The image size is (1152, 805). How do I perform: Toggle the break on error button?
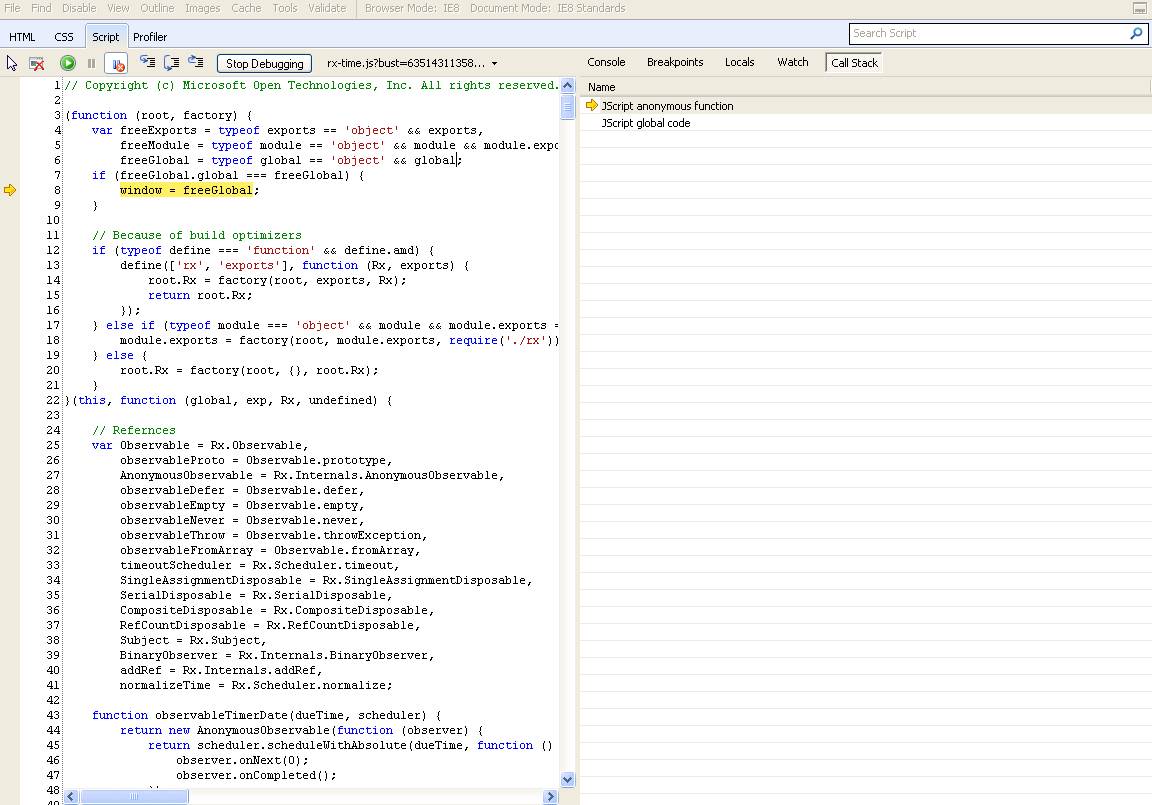click(x=116, y=63)
